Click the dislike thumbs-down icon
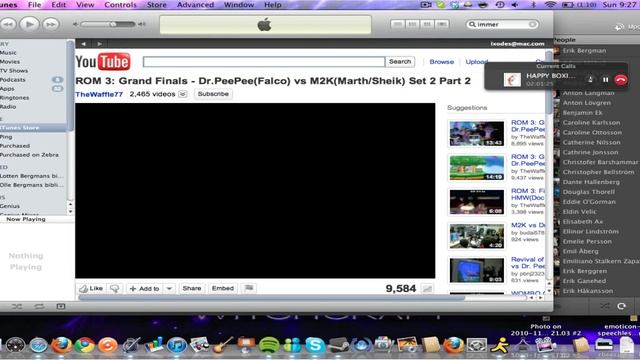This screenshot has width=640, height=360. pyautogui.click(x=115, y=289)
